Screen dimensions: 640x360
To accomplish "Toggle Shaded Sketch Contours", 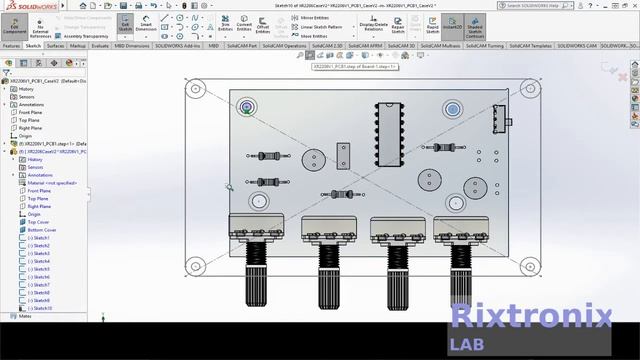I will click(475, 27).
